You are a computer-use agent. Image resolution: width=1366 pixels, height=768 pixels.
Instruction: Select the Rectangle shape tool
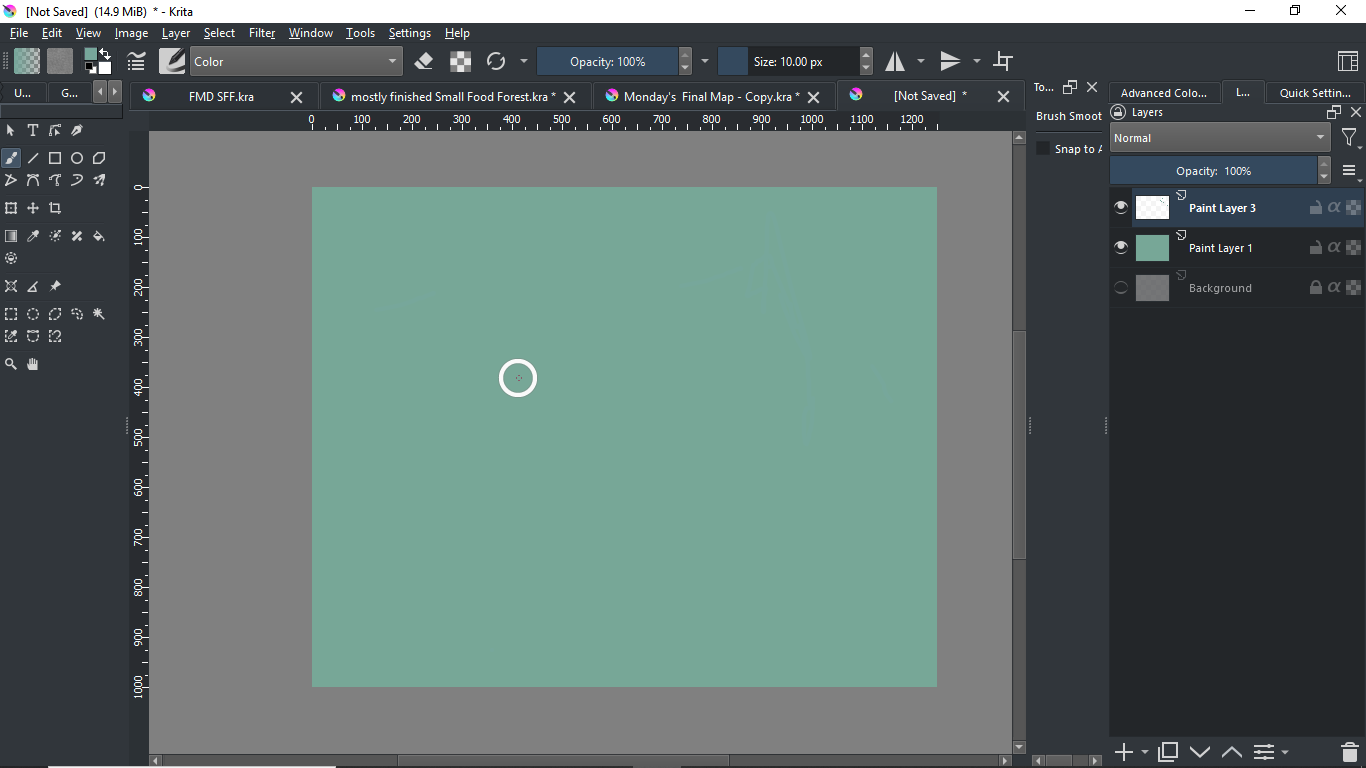(x=55, y=158)
